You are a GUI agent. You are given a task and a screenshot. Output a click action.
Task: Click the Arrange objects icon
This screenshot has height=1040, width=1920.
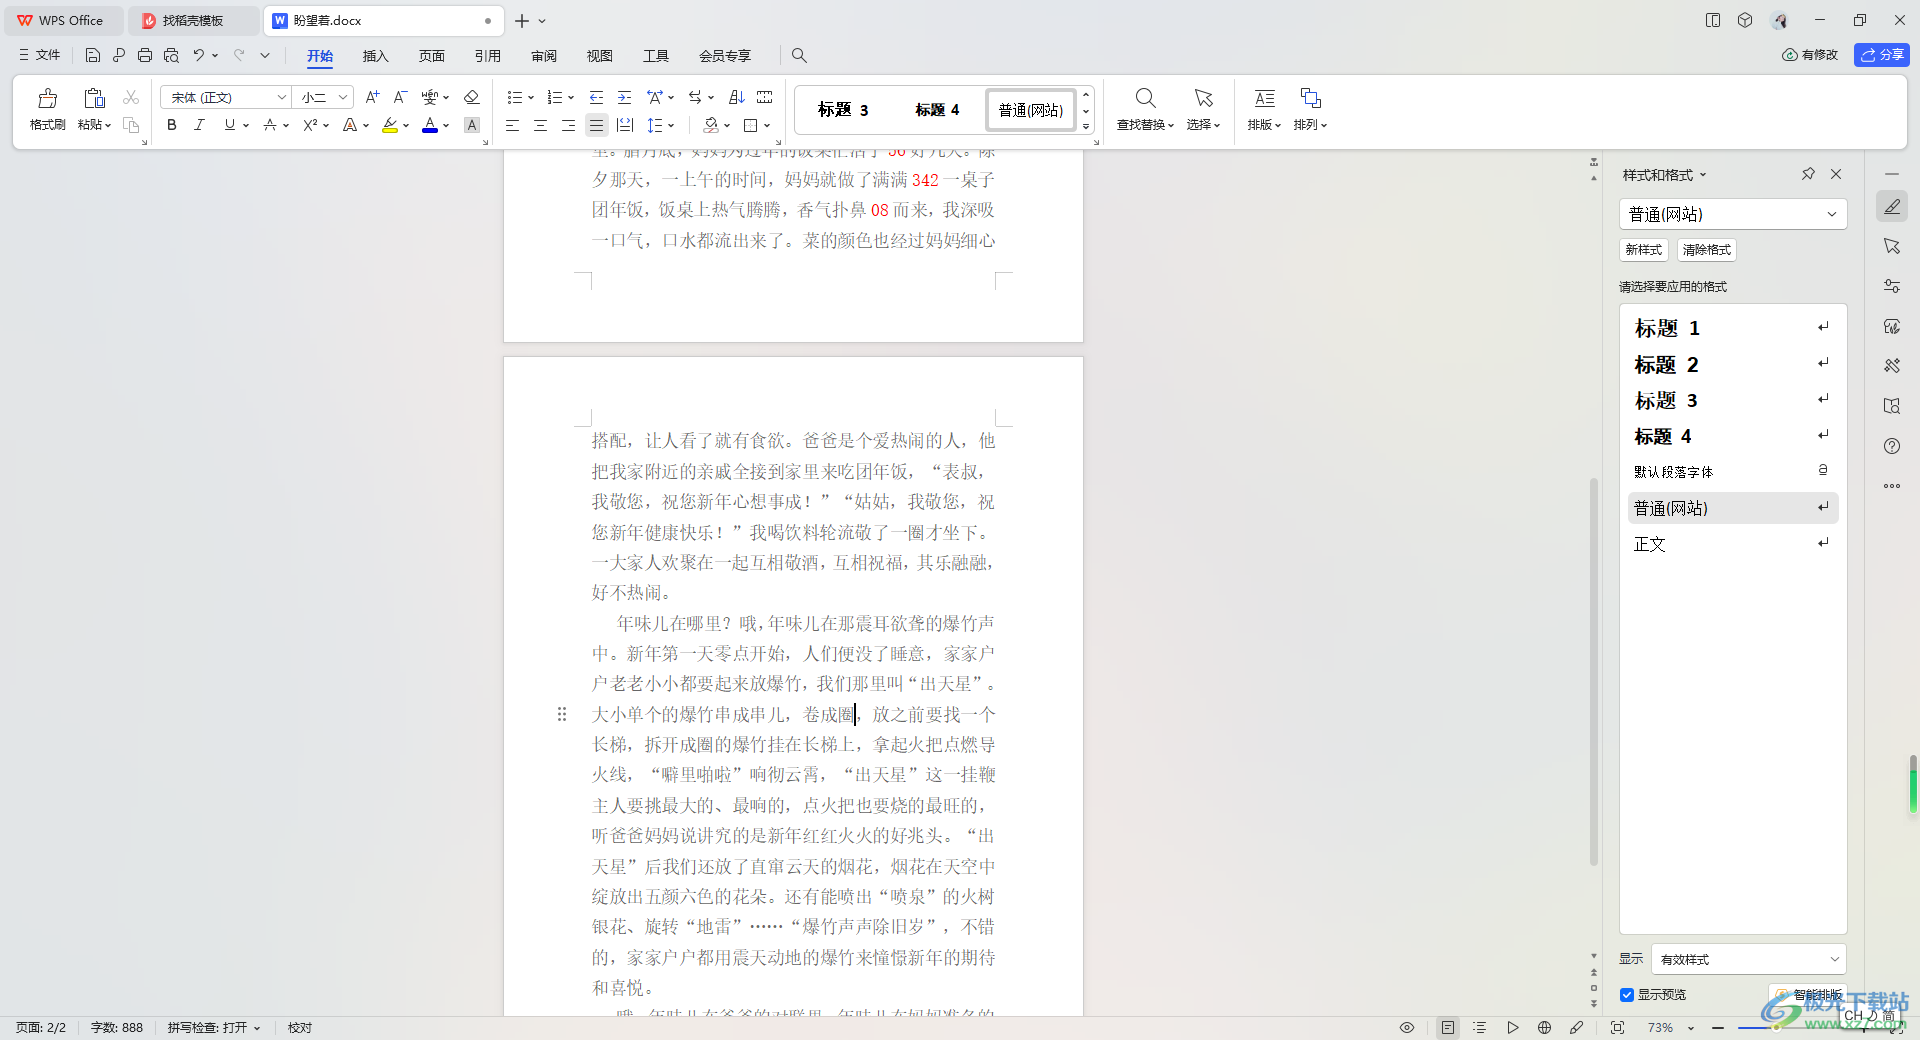click(x=1310, y=98)
